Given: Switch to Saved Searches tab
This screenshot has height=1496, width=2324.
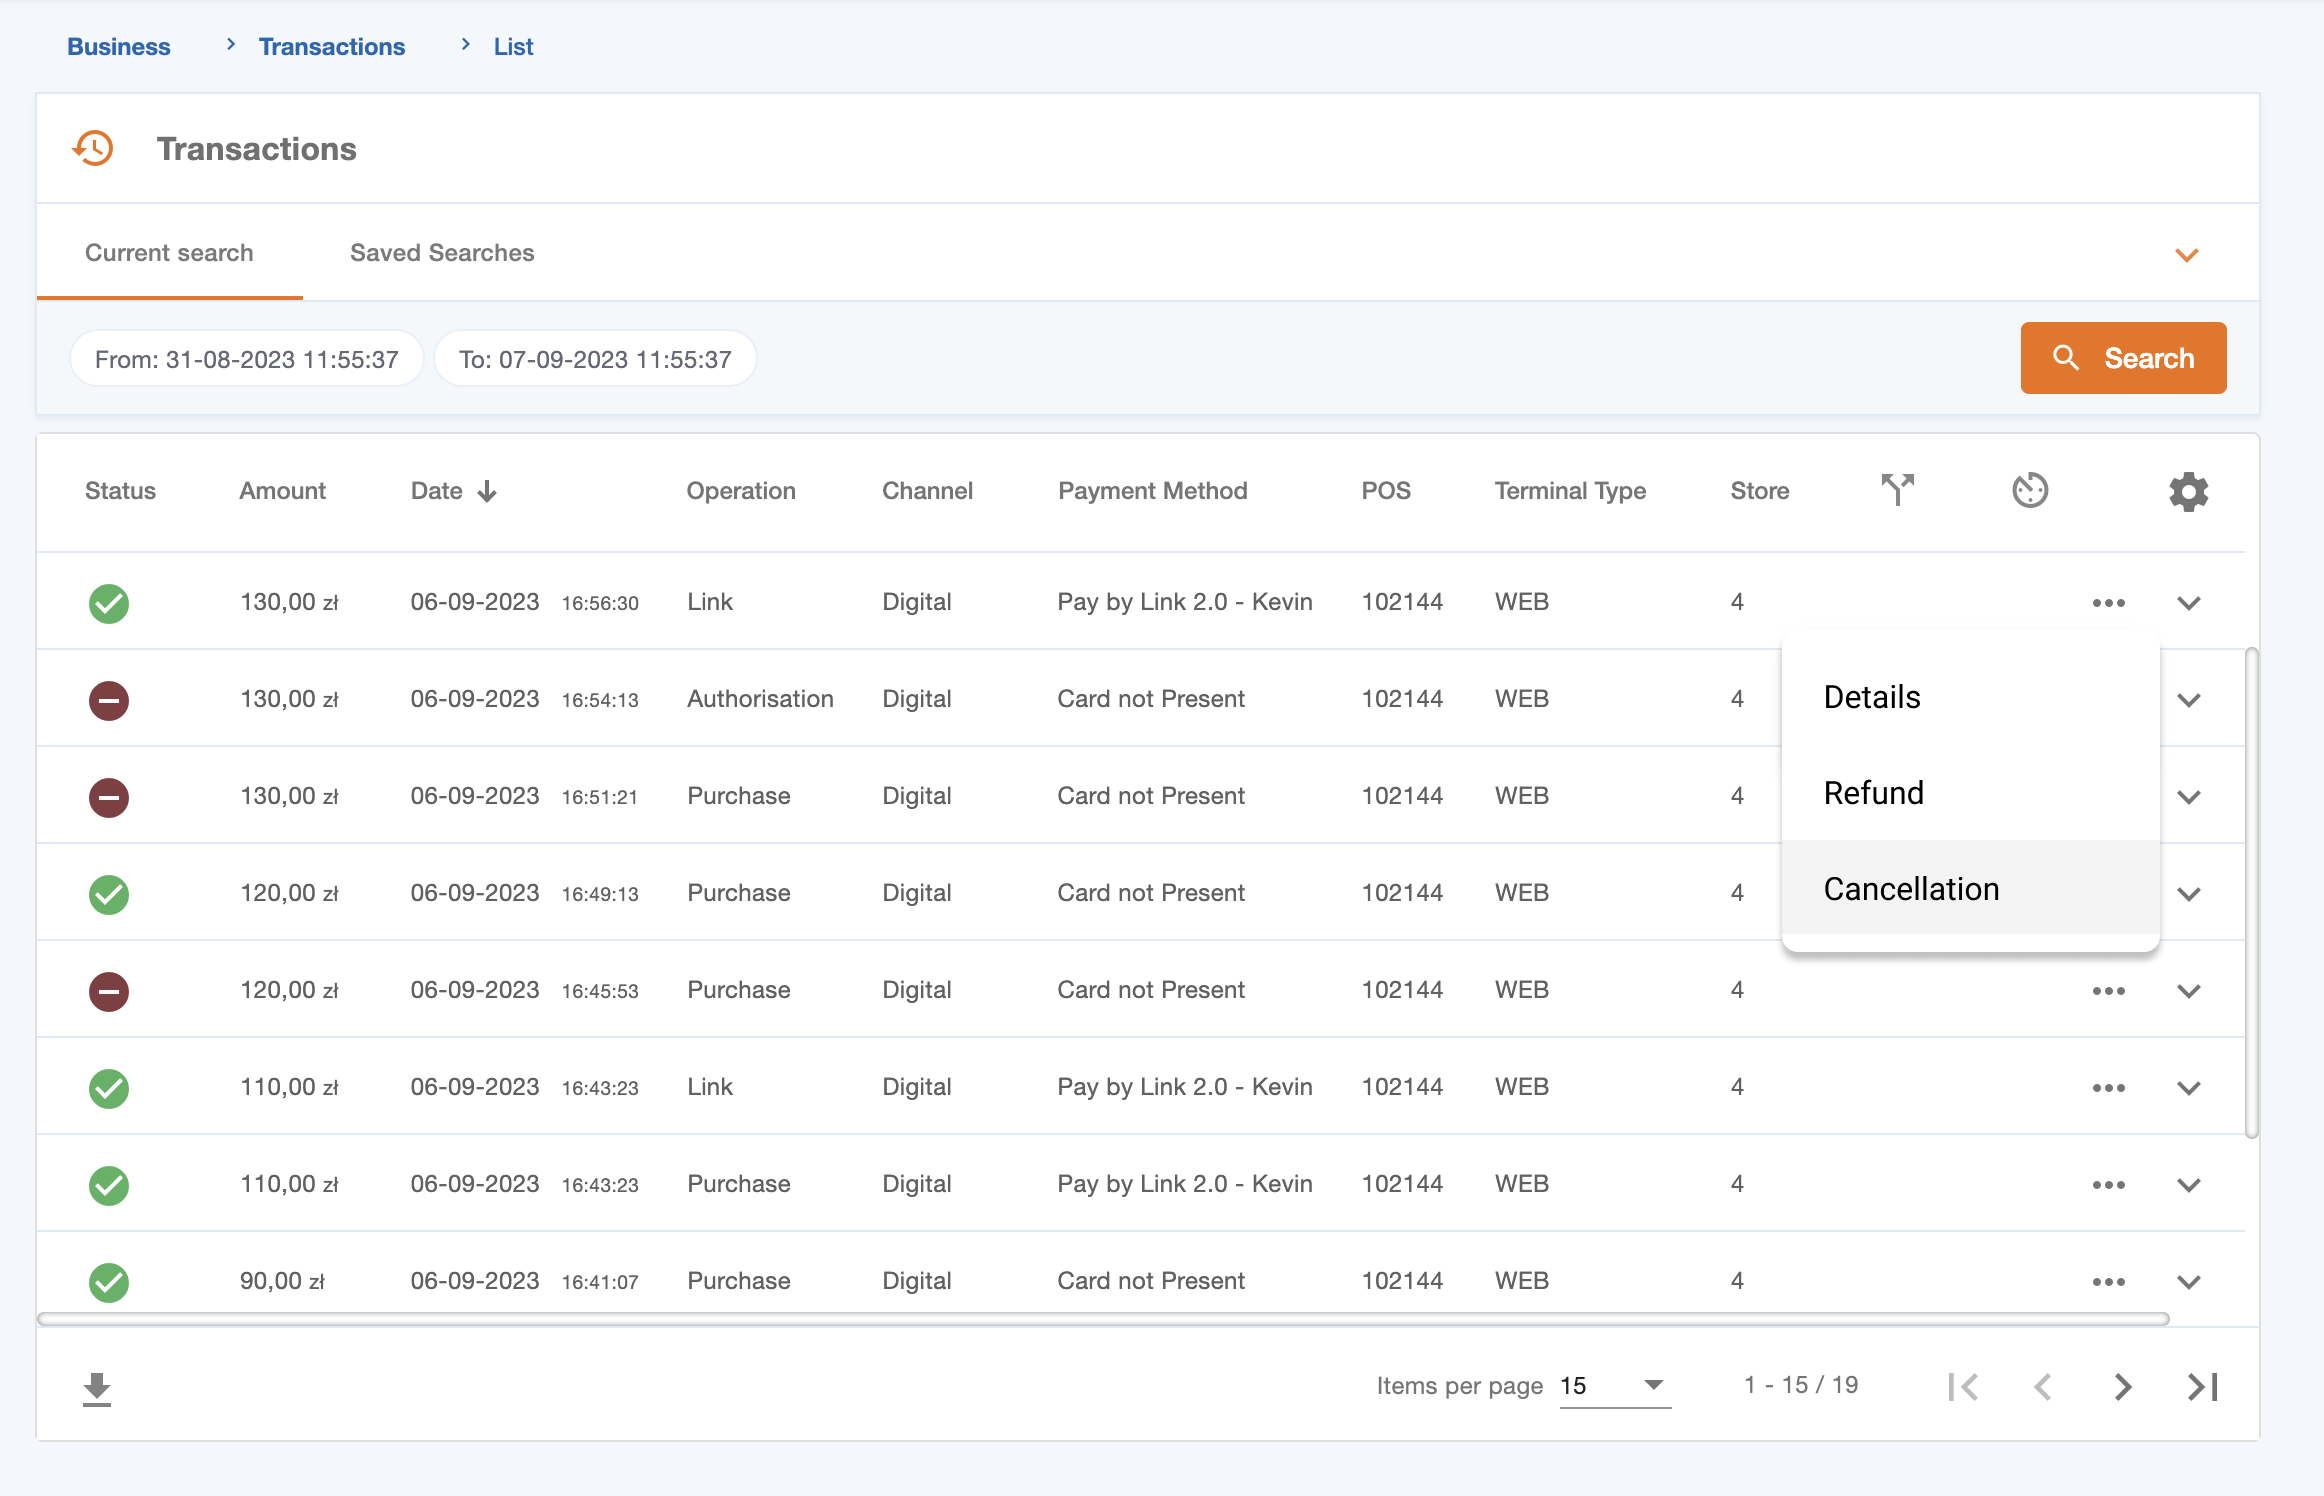Looking at the screenshot, I should pyautogui.click(x=442, y=253).
